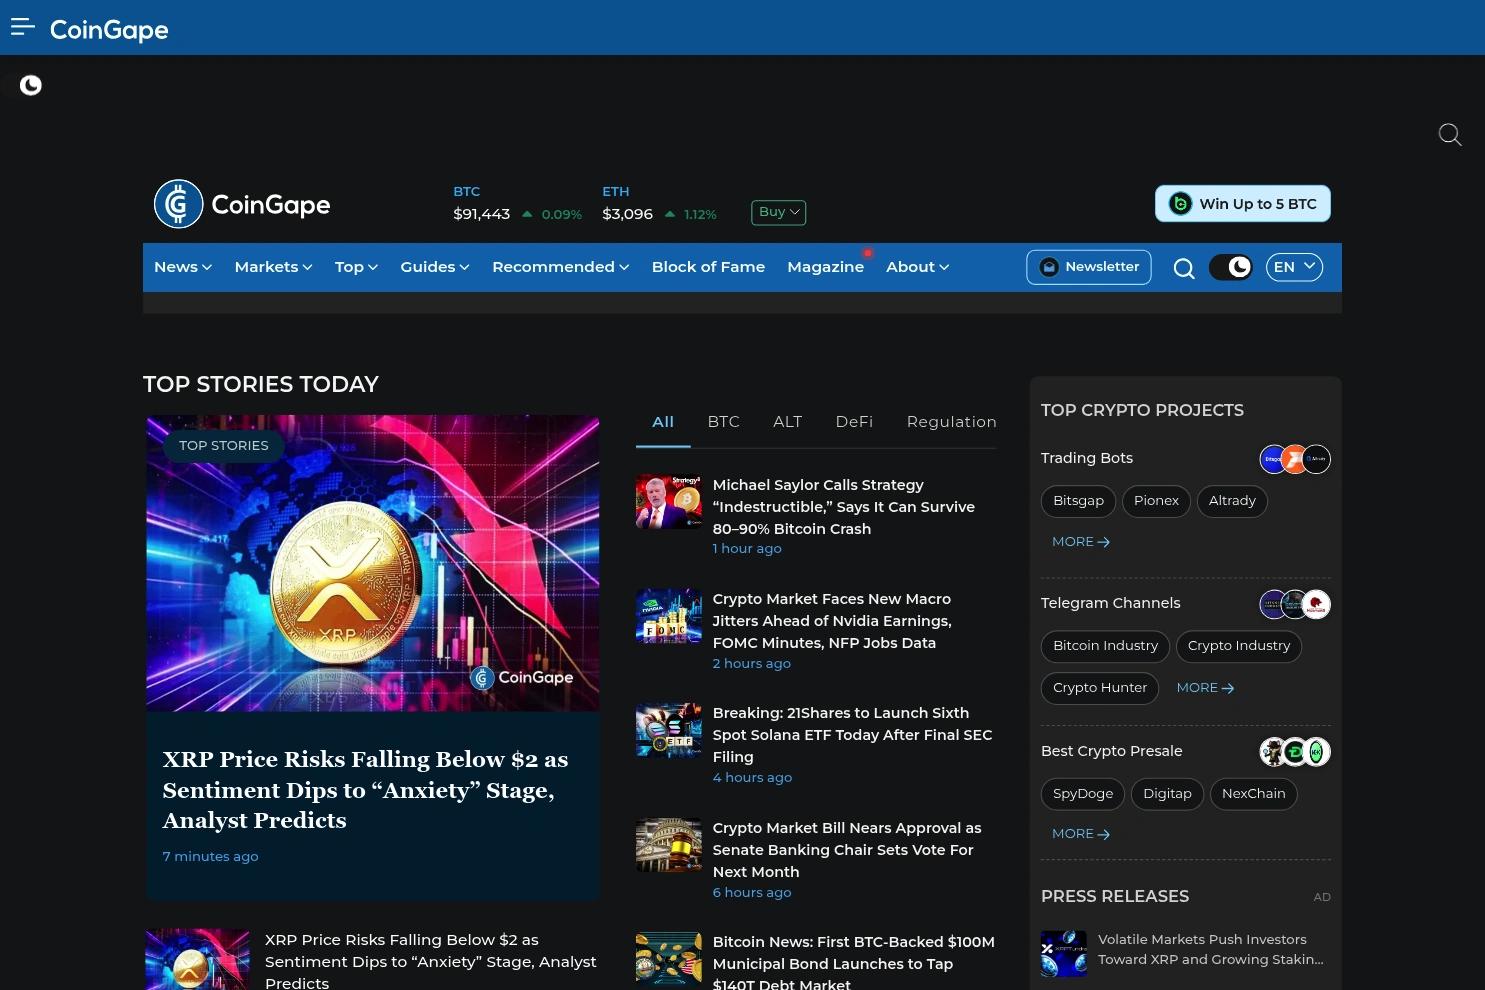Toggle the moon icon below the top bar
This screenshot has height=990, width=1485.
(31, 85)
